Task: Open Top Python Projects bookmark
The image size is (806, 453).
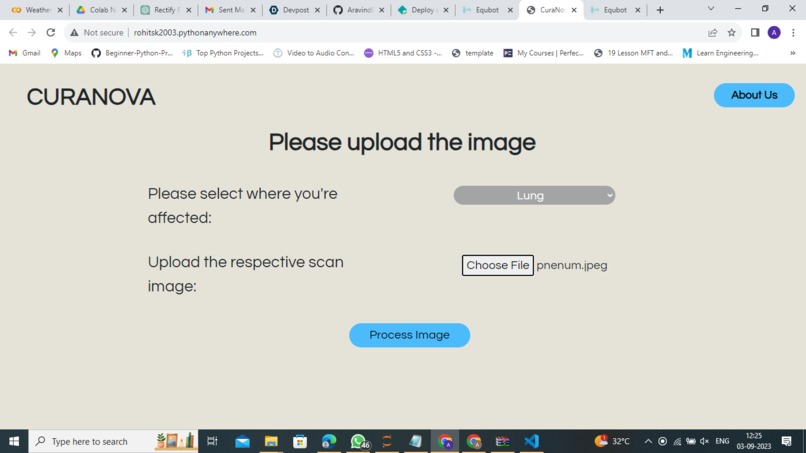Action: point(223,53)
